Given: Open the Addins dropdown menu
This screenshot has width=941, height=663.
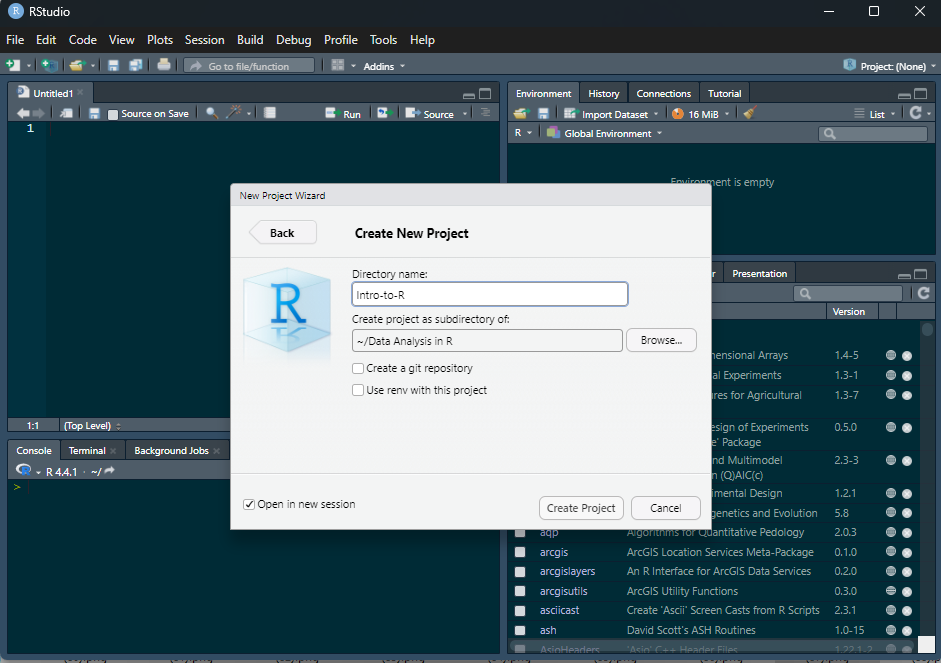Looking at the screenshot, I should 384,66.
